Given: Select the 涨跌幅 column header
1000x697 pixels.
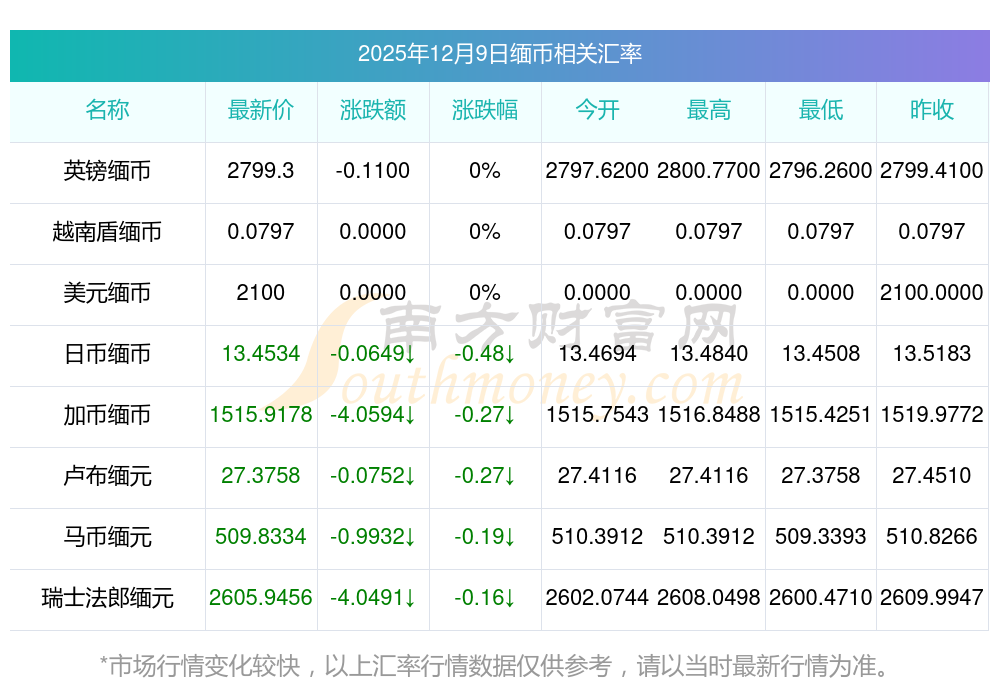Looking at the screenshot, I should [485, 111].
